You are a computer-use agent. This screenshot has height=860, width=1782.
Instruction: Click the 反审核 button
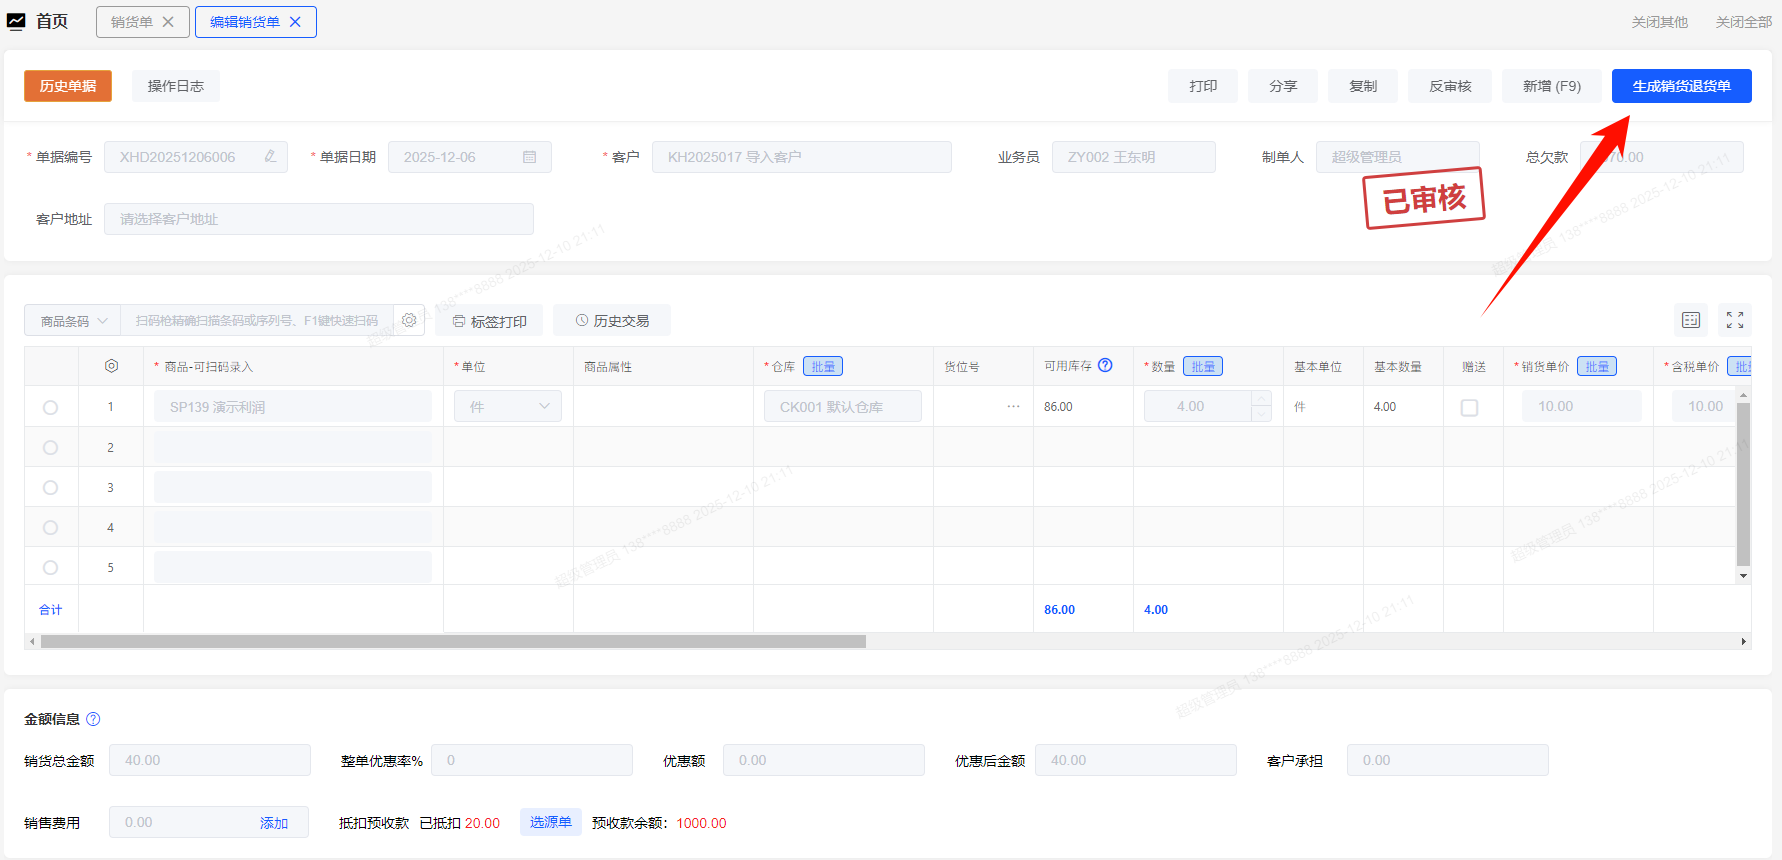tap(1450, 86)
